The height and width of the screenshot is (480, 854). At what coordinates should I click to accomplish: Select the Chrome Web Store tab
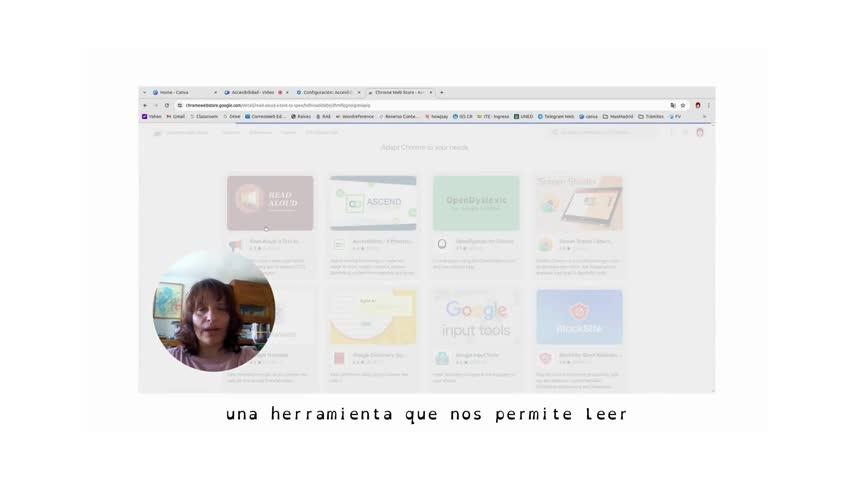pyautogui.click(x=398, y=93)
